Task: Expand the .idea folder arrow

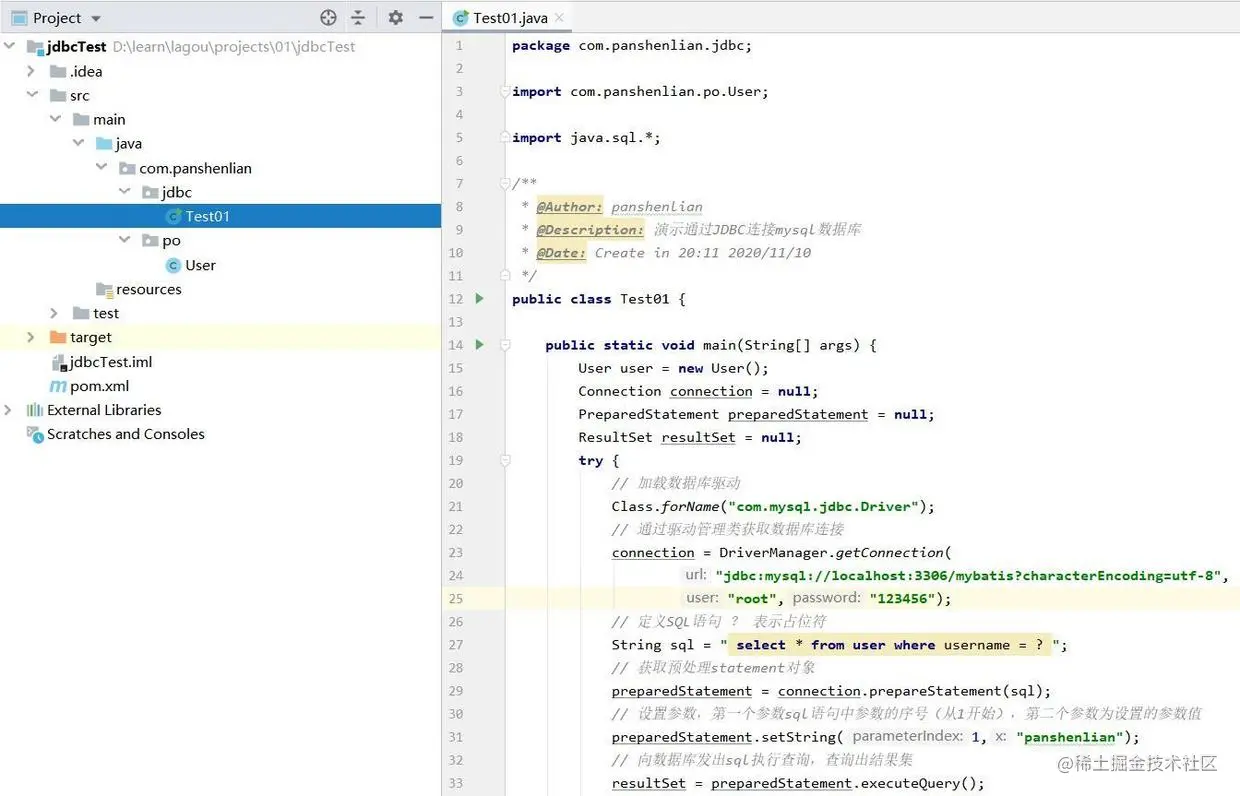Action: [31, 71]
